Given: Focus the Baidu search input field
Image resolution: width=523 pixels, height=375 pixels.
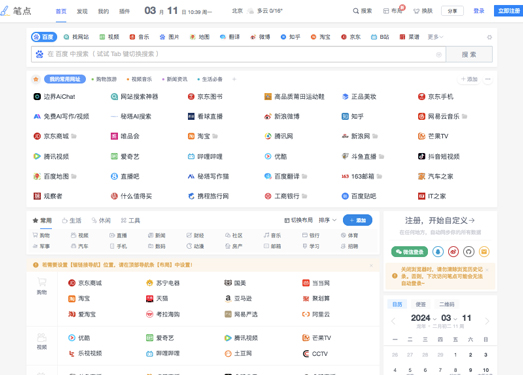Looking at the screenshot, I should point(238,54).
